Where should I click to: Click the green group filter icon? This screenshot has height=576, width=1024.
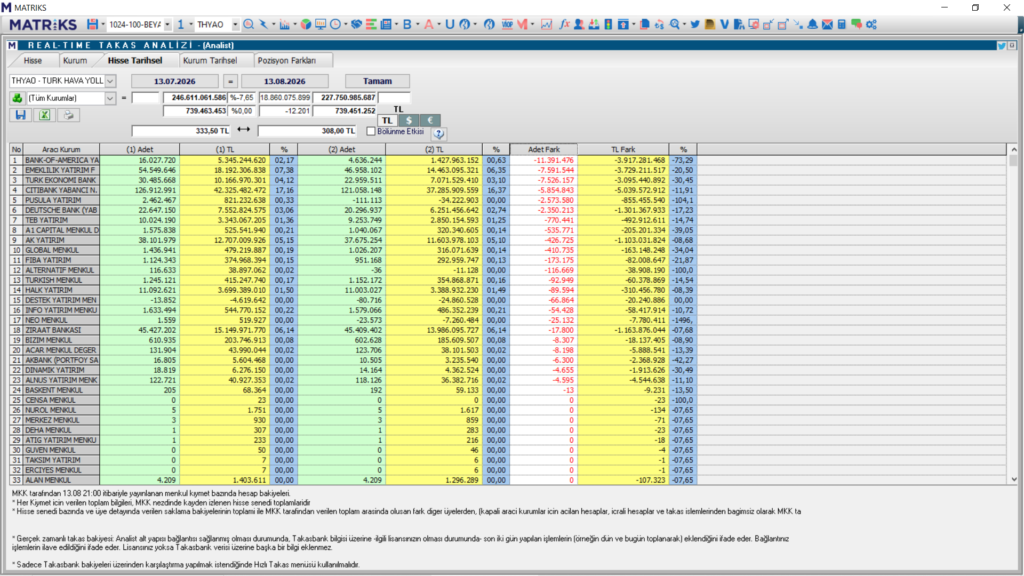coord(17,98)
